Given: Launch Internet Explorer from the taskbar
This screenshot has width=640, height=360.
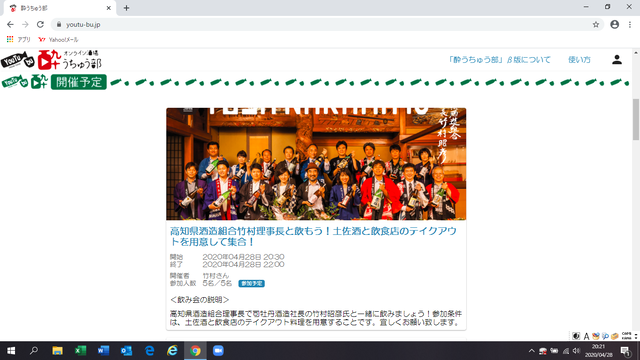Looking at the screenshot, I should tap(172, 351).
